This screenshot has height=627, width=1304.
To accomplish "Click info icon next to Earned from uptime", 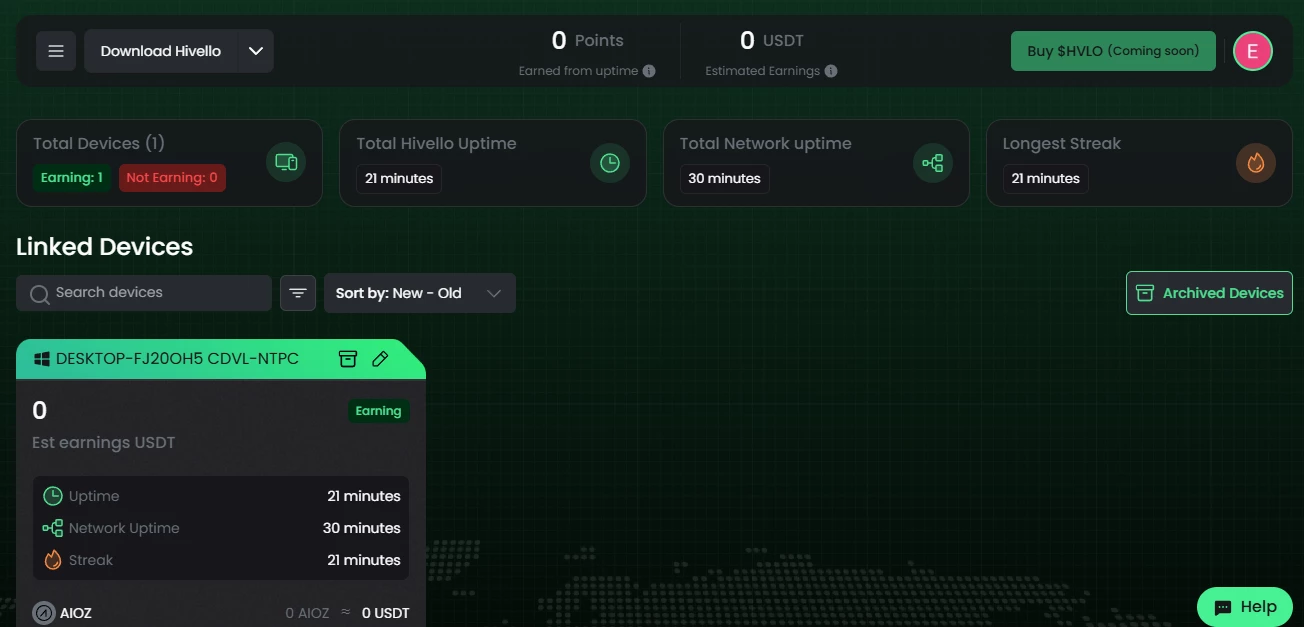I will 649,71.
